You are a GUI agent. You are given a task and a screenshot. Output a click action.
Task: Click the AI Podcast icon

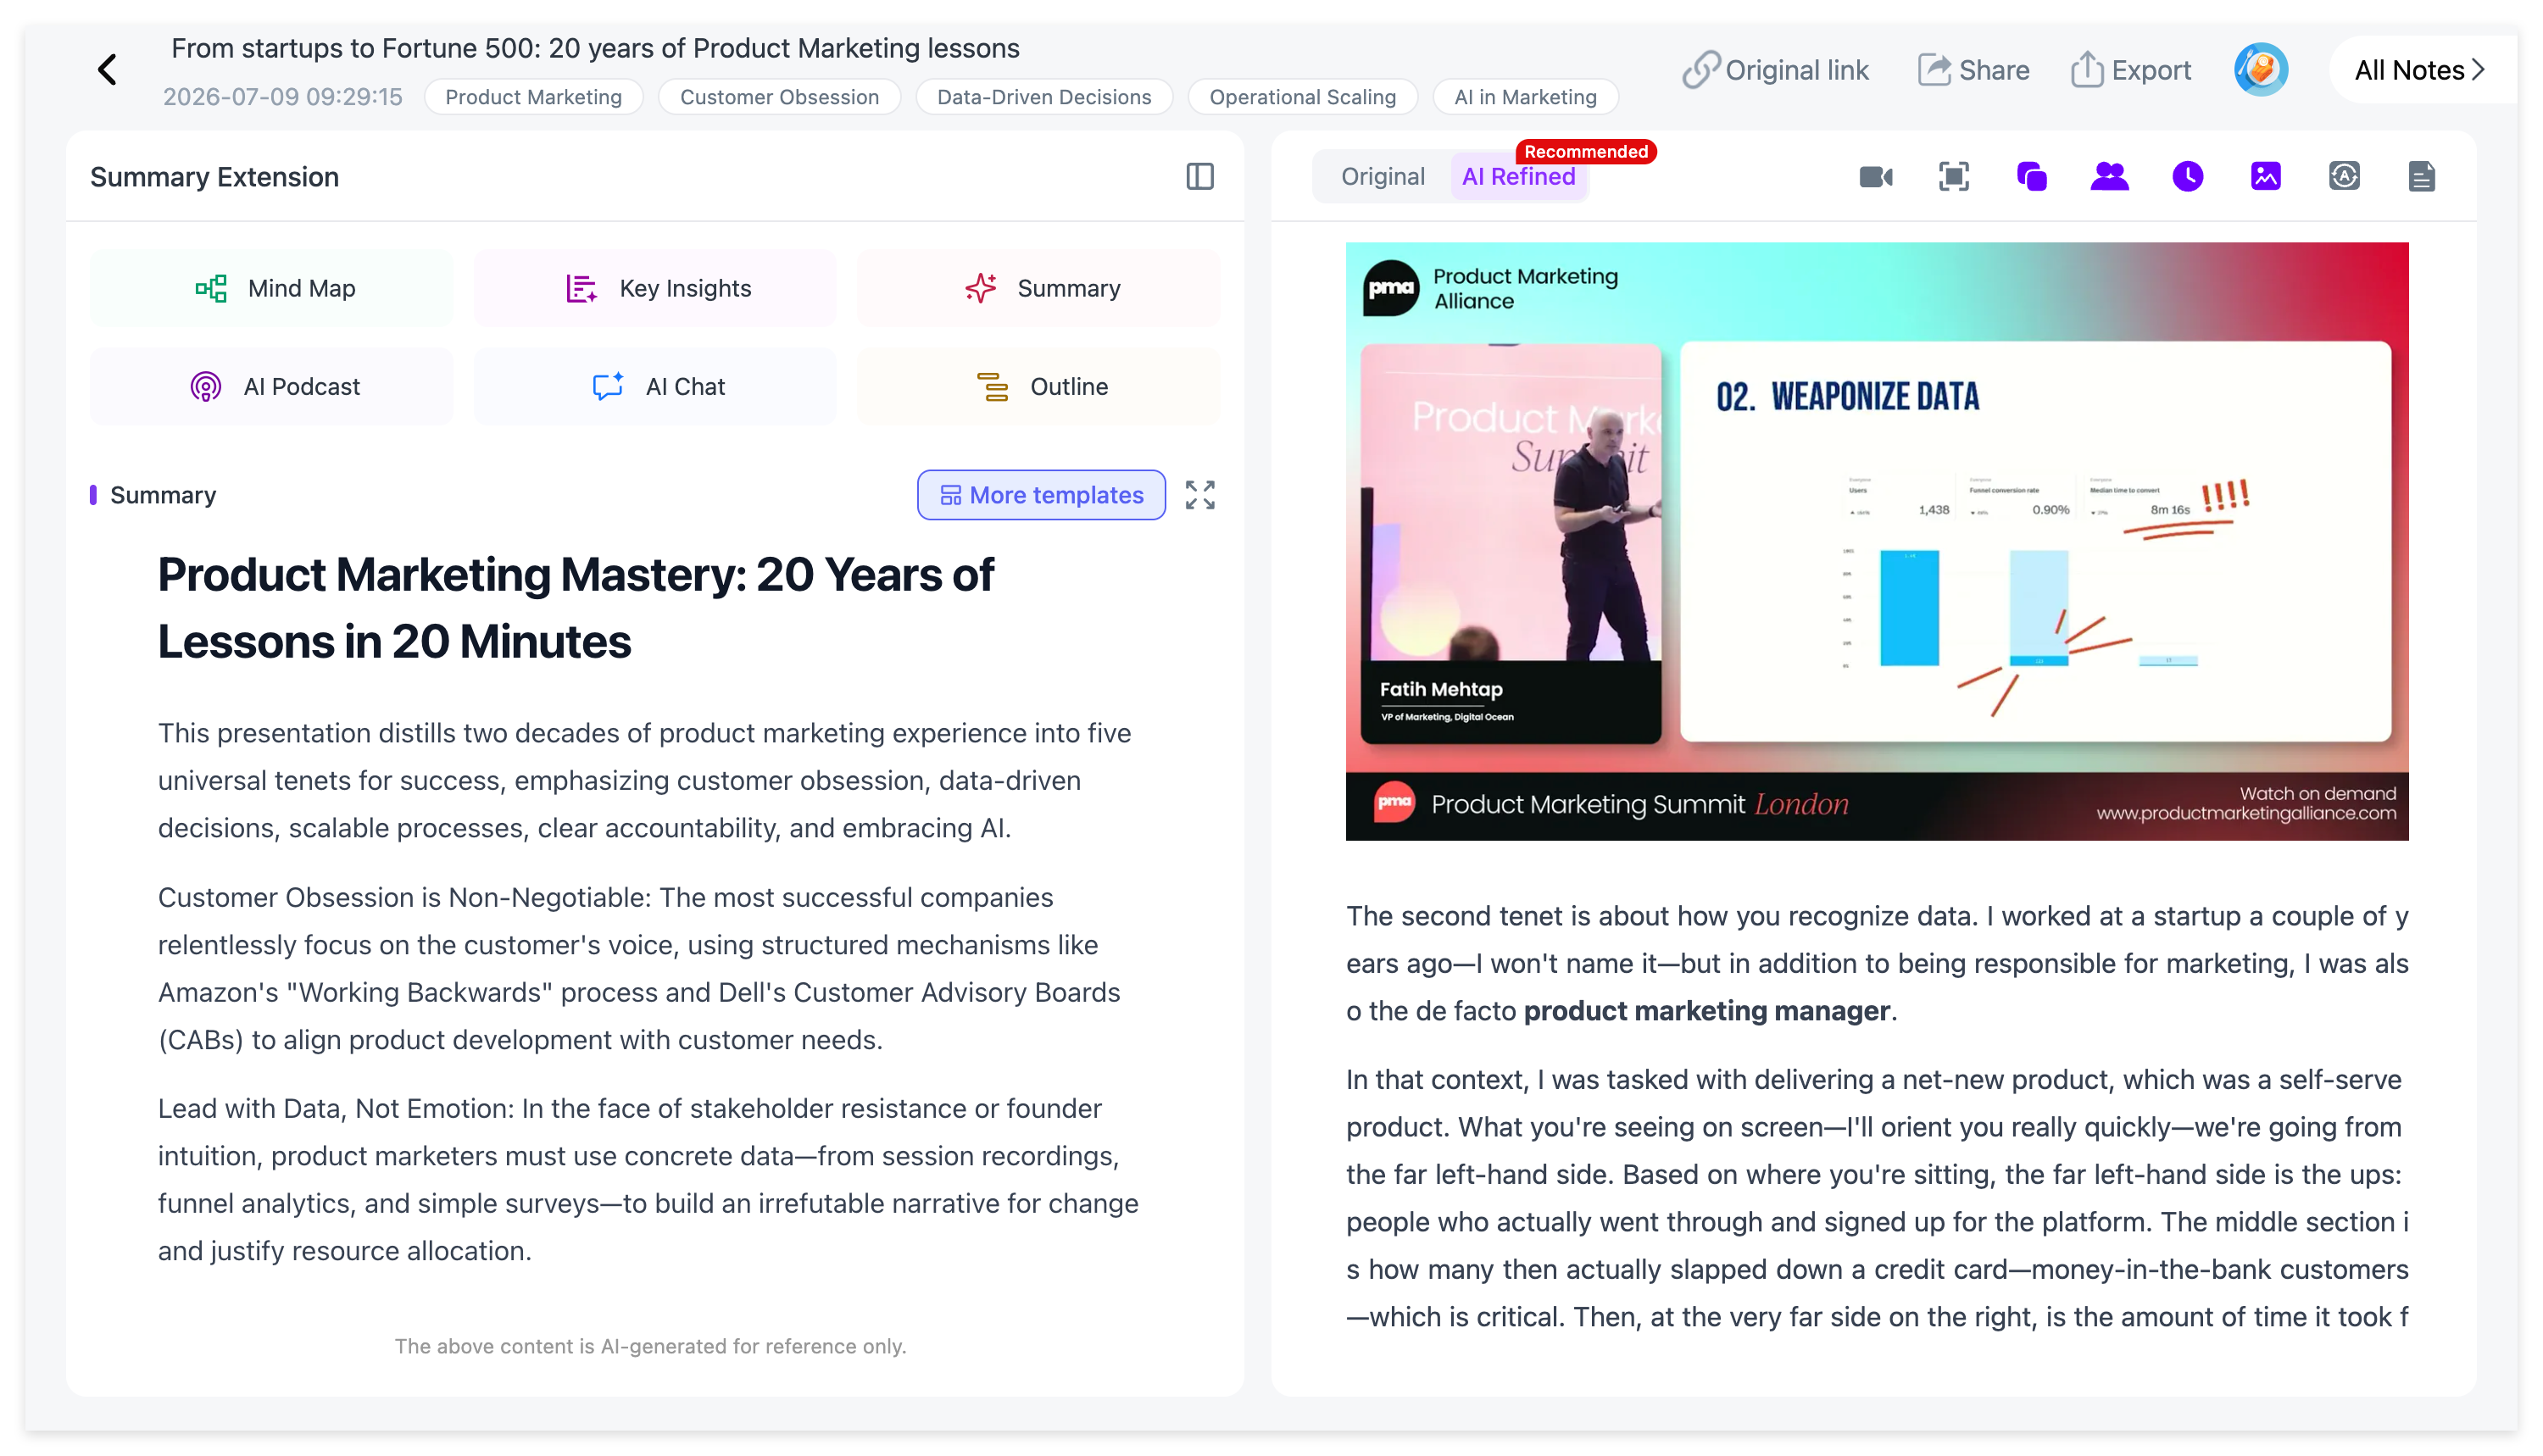point(205,387)
